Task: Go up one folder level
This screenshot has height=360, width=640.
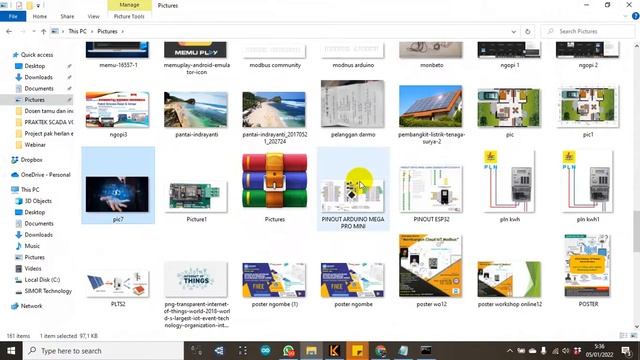Action: [x=44, y=31]
